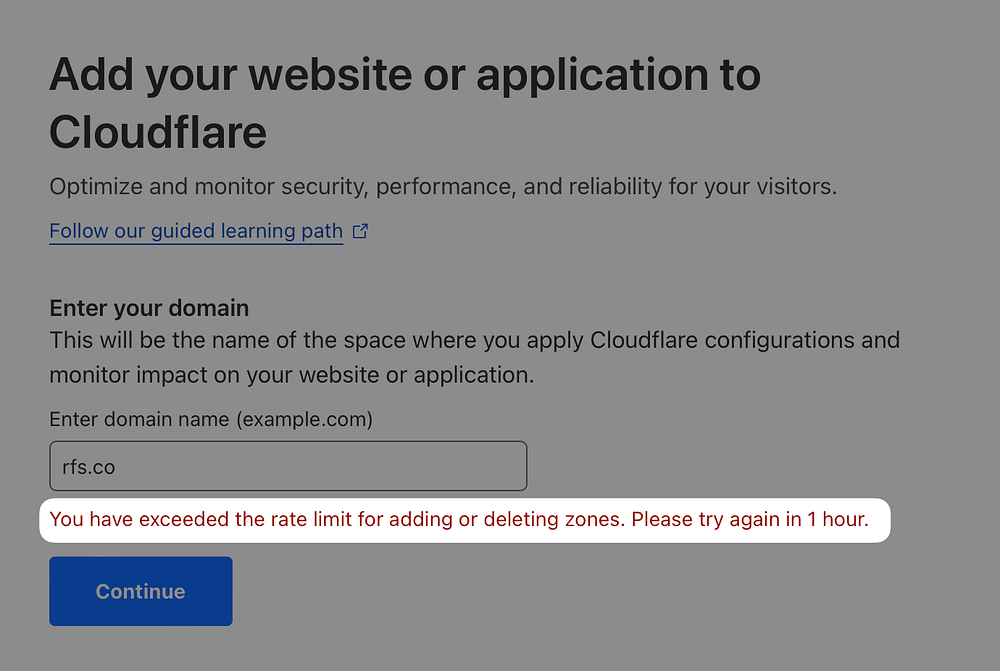
Task: Click the "monitor impact on your website" text line
Action: tap(291, 375)
